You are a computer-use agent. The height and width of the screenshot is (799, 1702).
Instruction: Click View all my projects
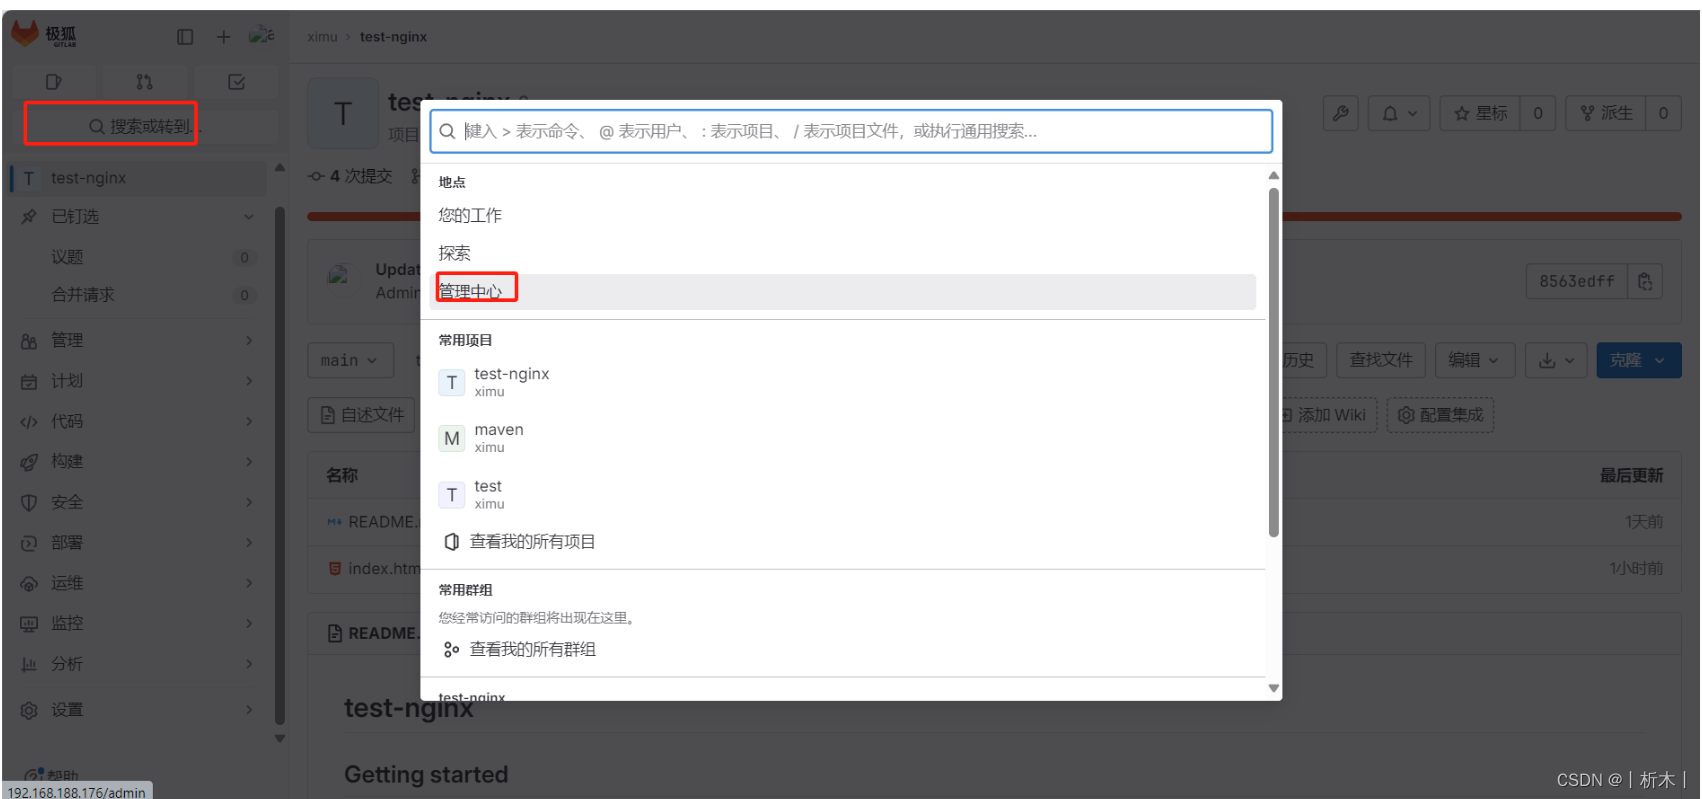843,542
